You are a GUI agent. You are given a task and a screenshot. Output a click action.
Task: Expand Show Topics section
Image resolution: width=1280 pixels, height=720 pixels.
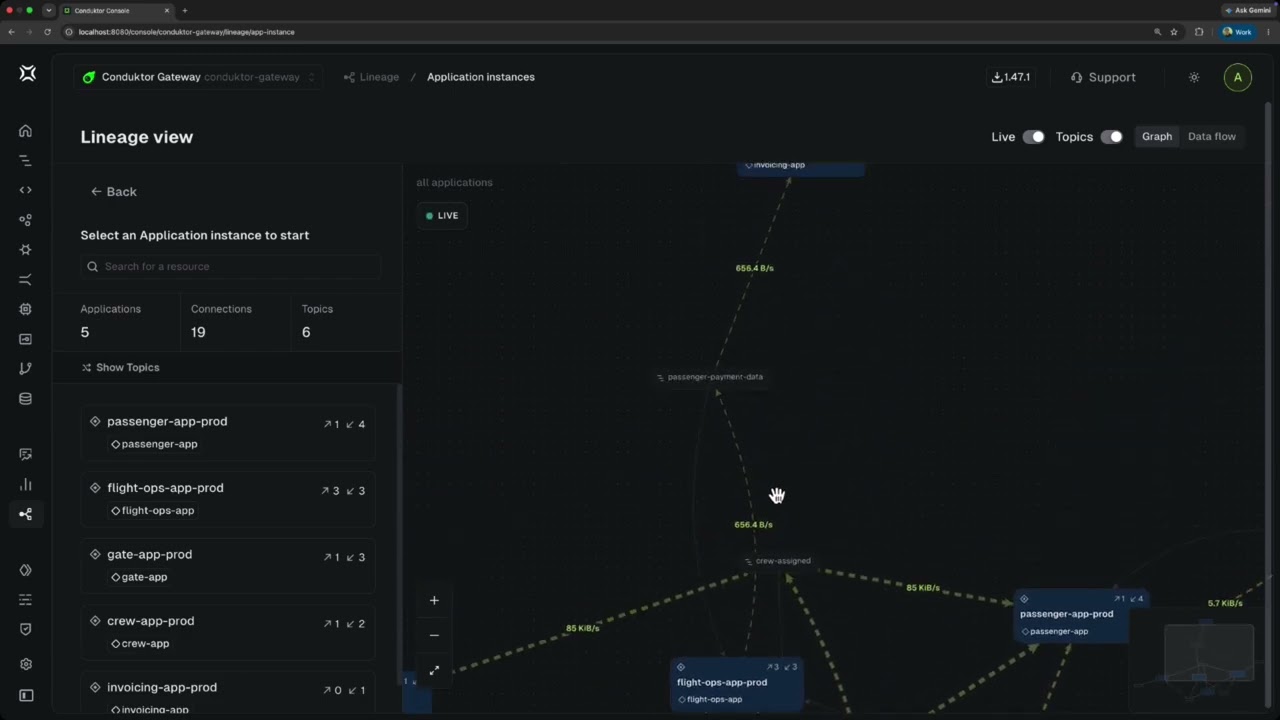click(120, 367)
